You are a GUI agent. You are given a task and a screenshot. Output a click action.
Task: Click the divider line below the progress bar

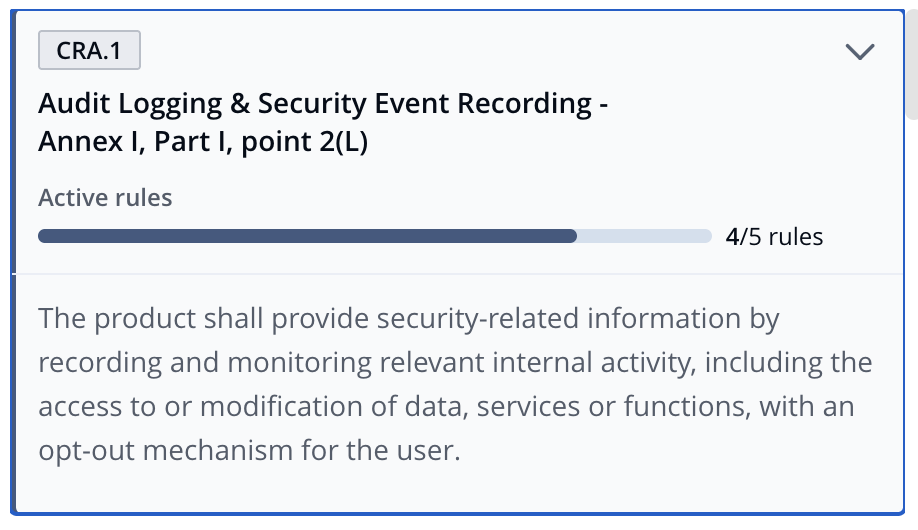pos(459,273)
